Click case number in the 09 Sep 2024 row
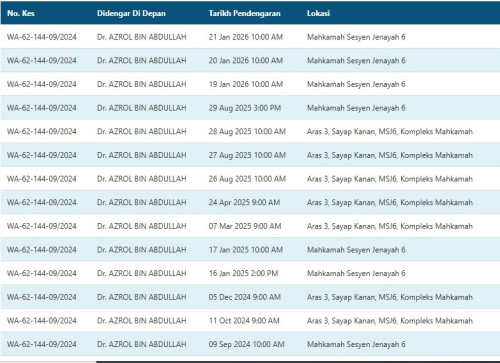Viewport: 500px width, 363px height. click(x=42, y=344)
